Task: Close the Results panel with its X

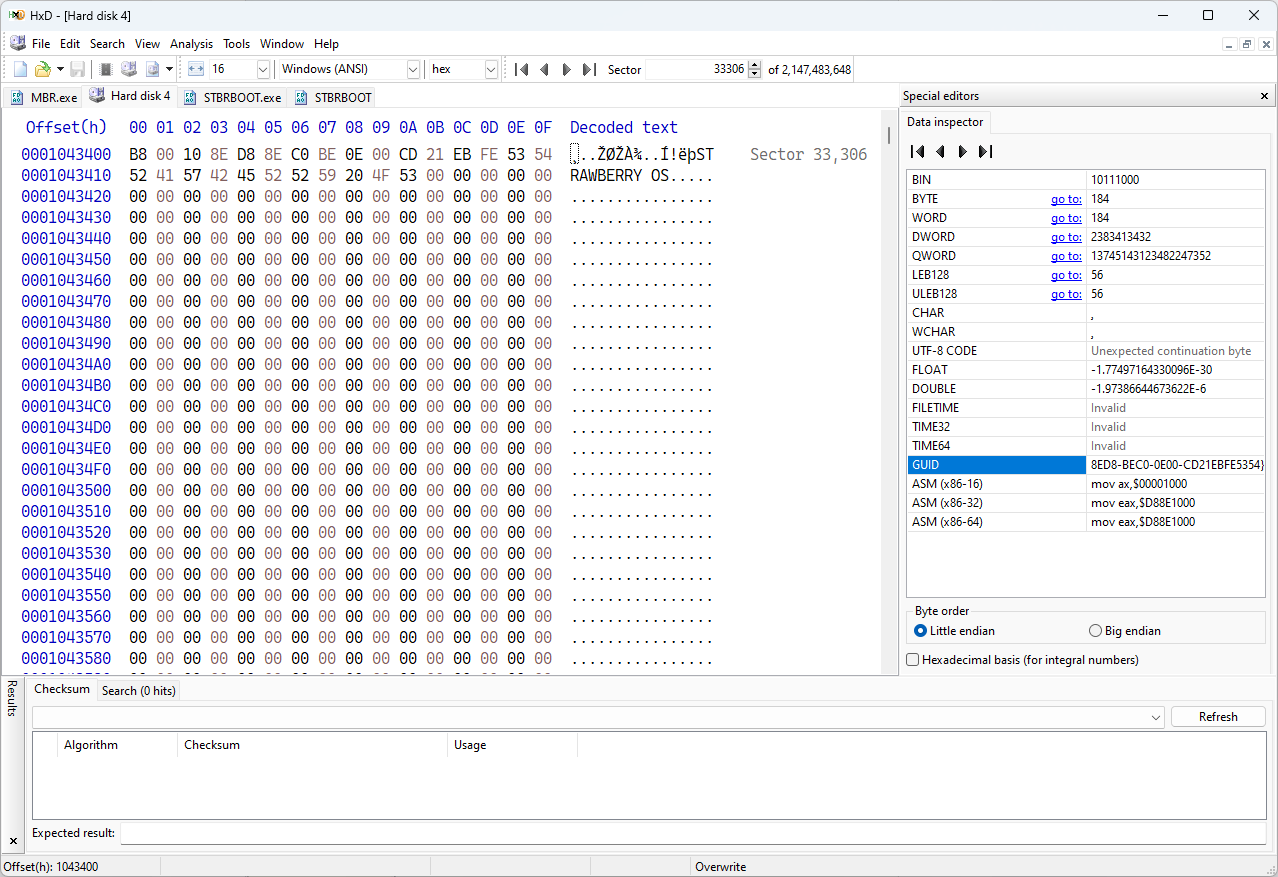Action: (13, 841)
